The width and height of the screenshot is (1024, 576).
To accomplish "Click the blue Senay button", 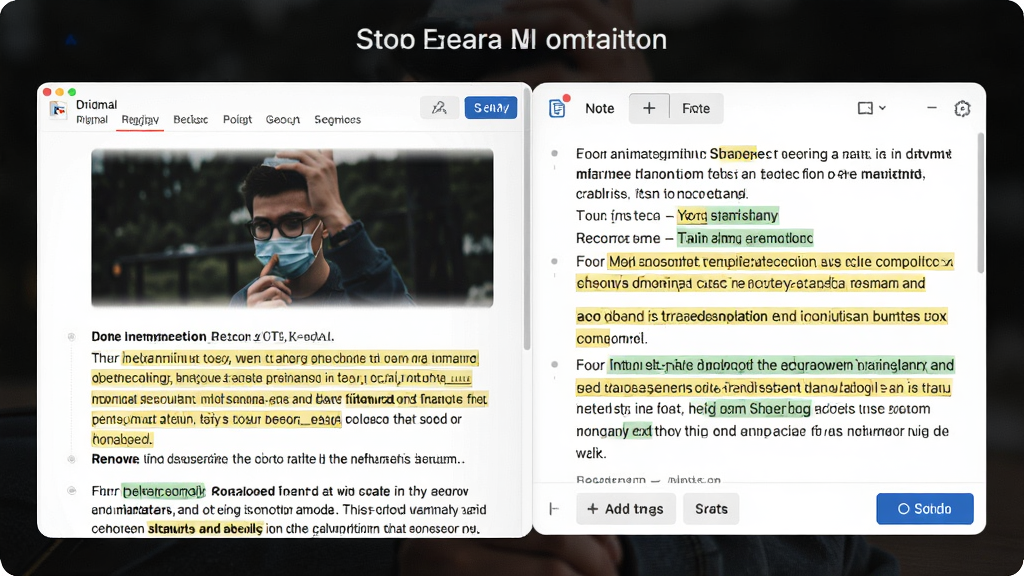I will pos(490,108).
